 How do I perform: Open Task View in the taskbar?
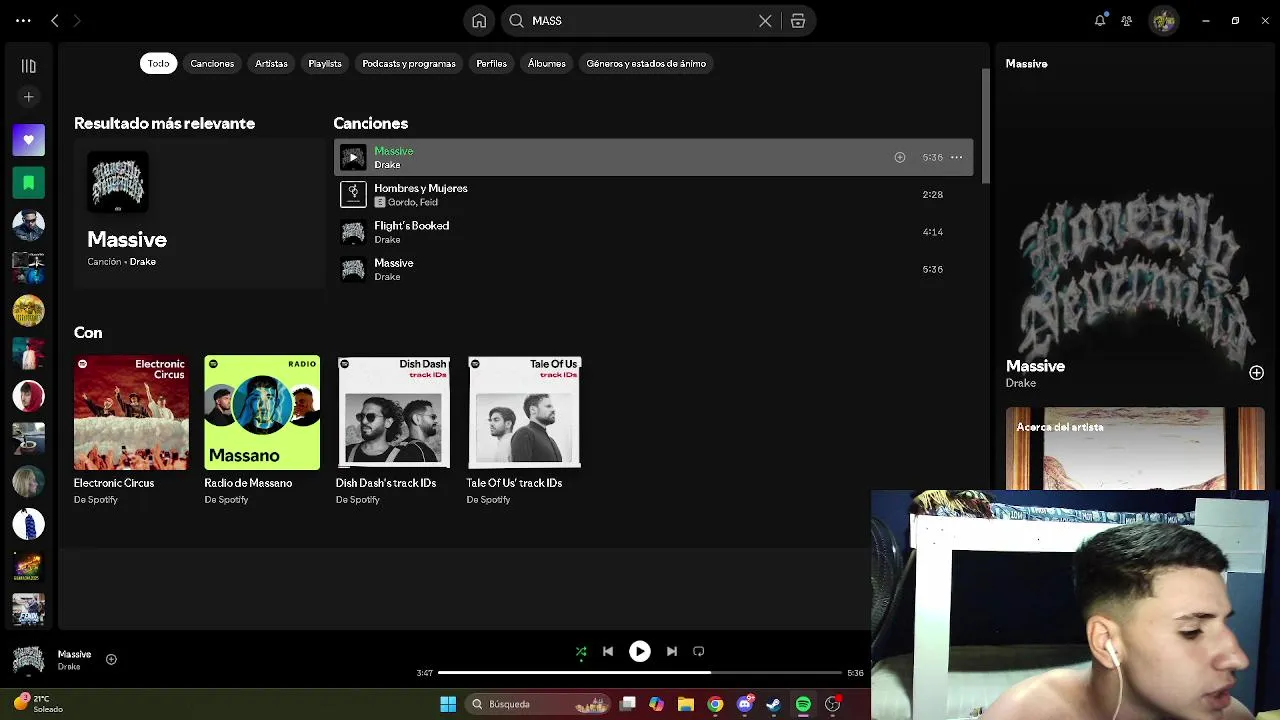click(627, 704)
